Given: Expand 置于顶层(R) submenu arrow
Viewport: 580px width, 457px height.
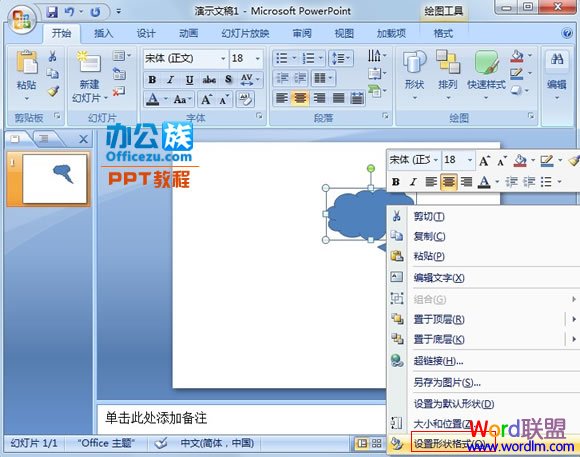Looking at the screenshot, I should coord(573,319).
